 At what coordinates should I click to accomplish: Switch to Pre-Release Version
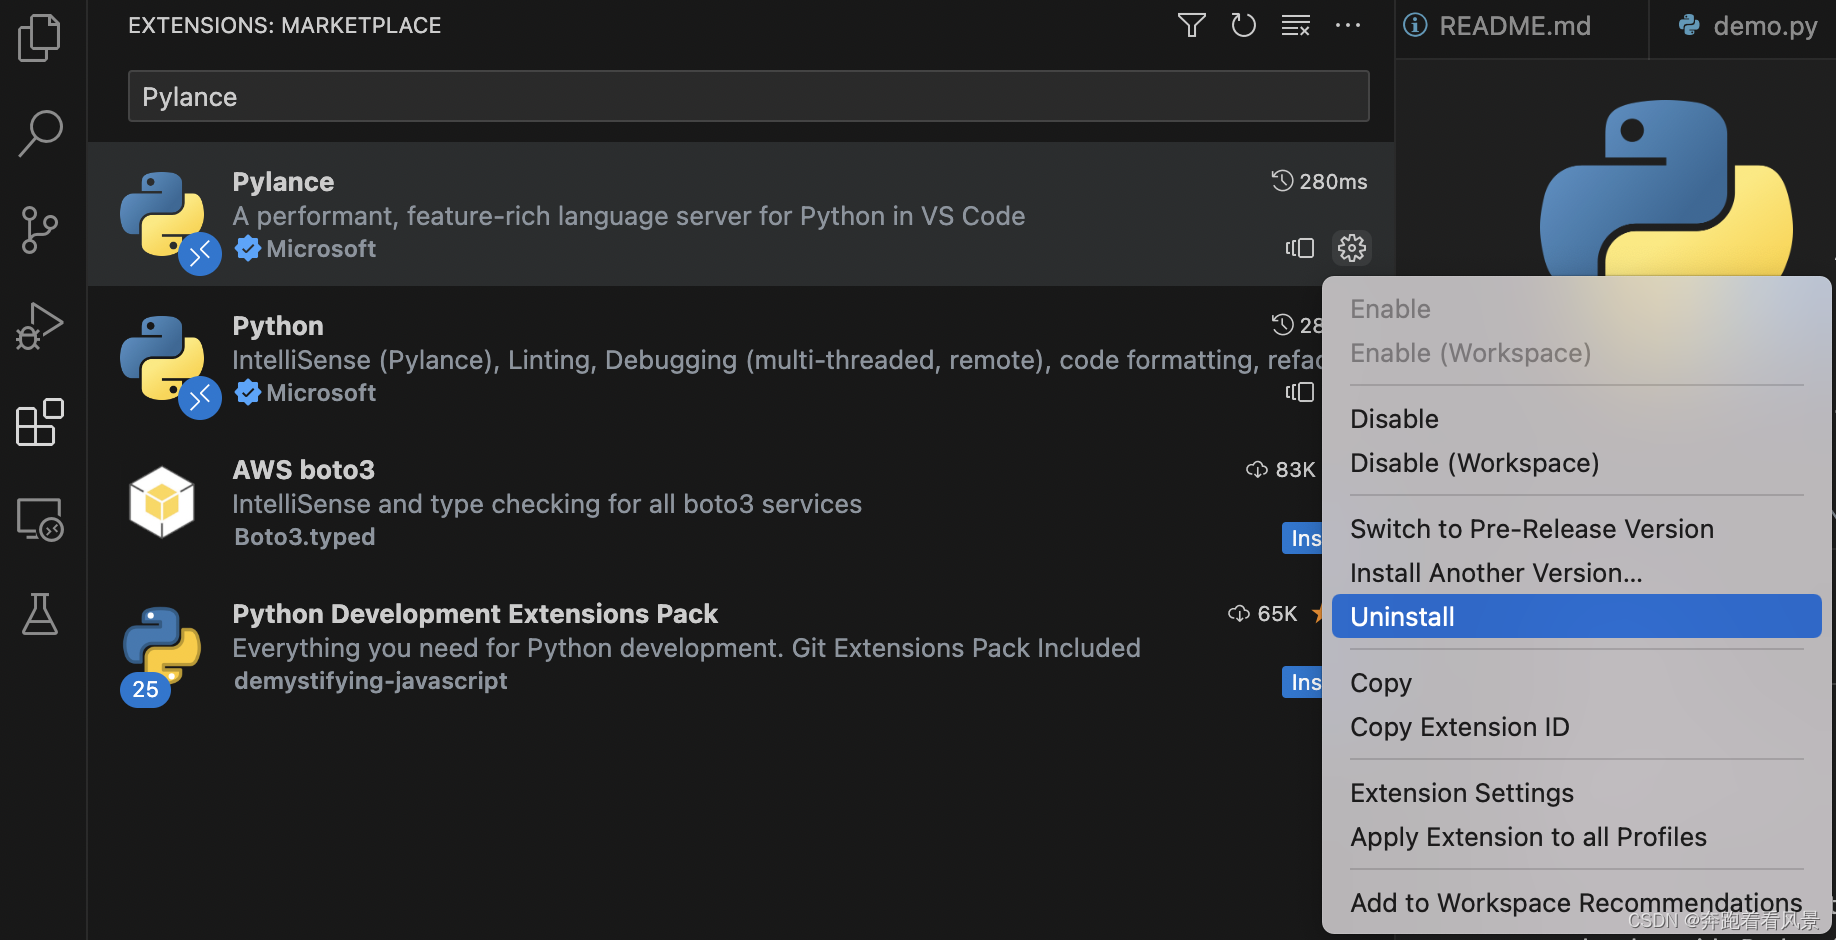point(1531,529)
